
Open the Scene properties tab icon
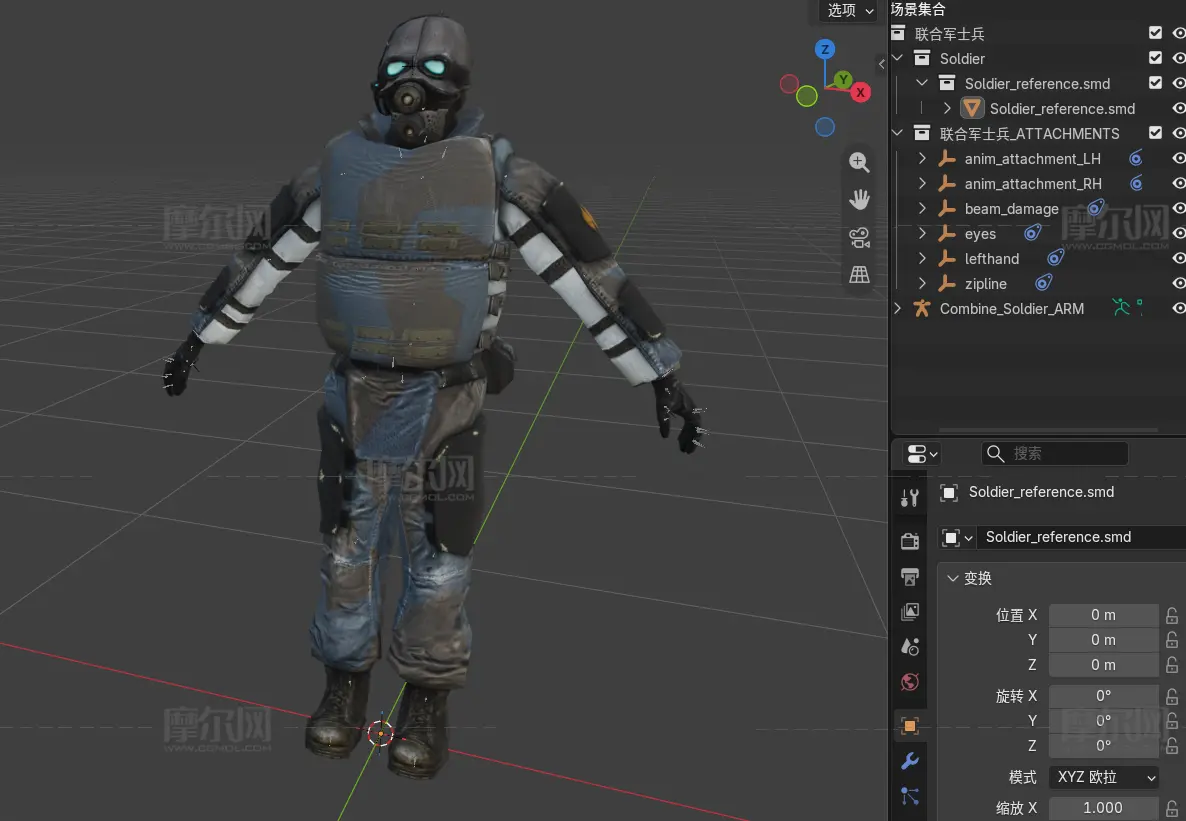[910, 646]
